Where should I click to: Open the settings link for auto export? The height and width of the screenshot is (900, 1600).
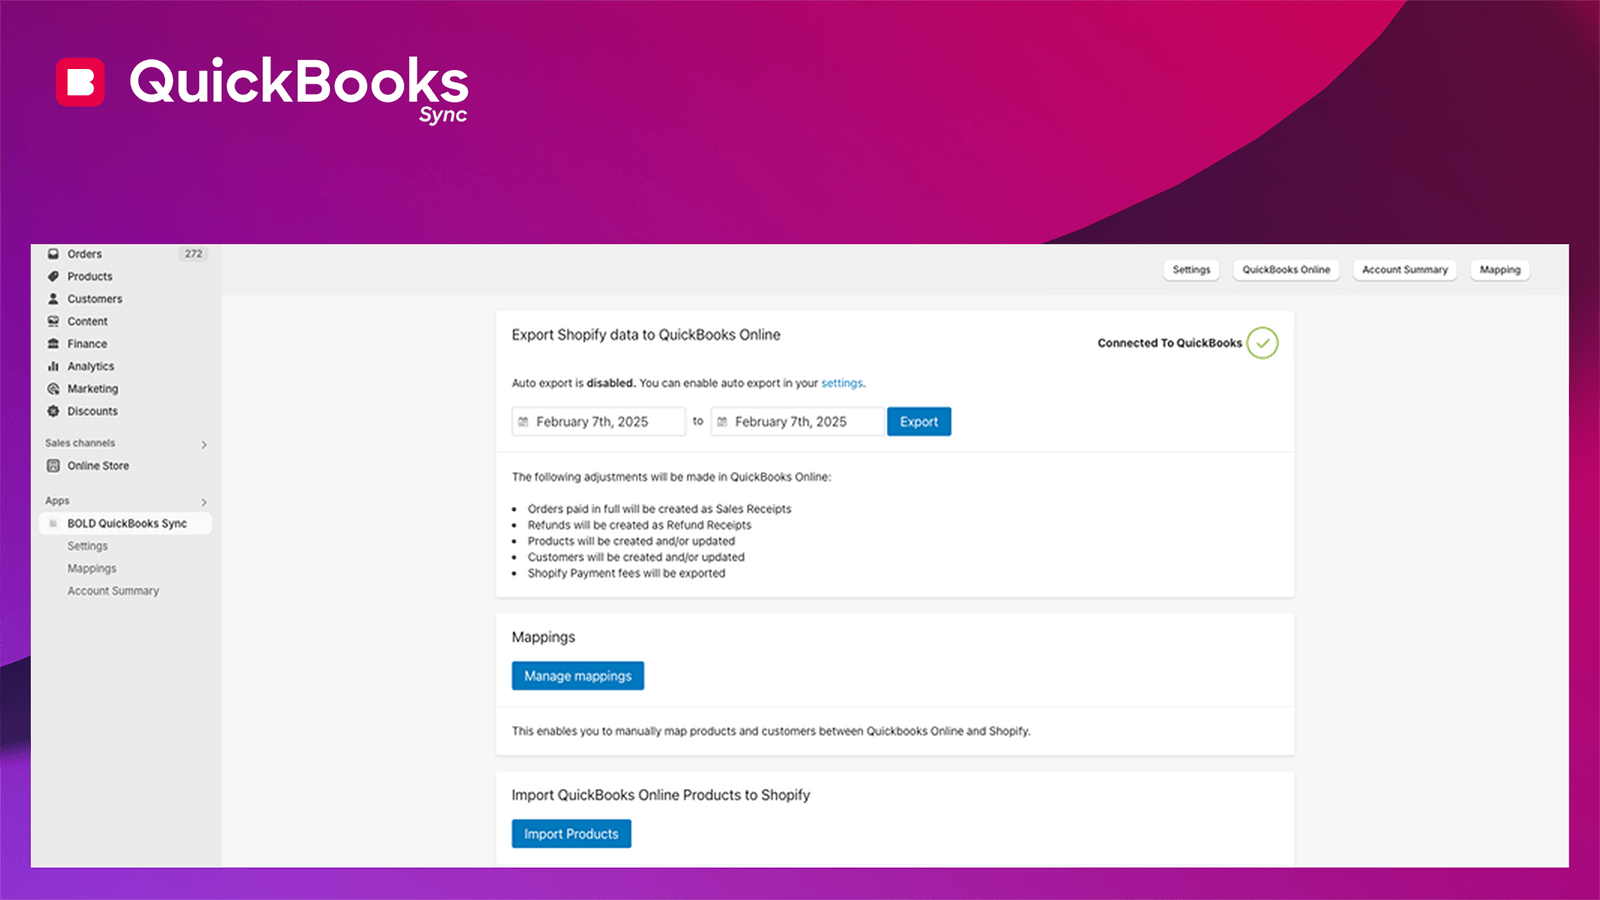click(842, 383)
